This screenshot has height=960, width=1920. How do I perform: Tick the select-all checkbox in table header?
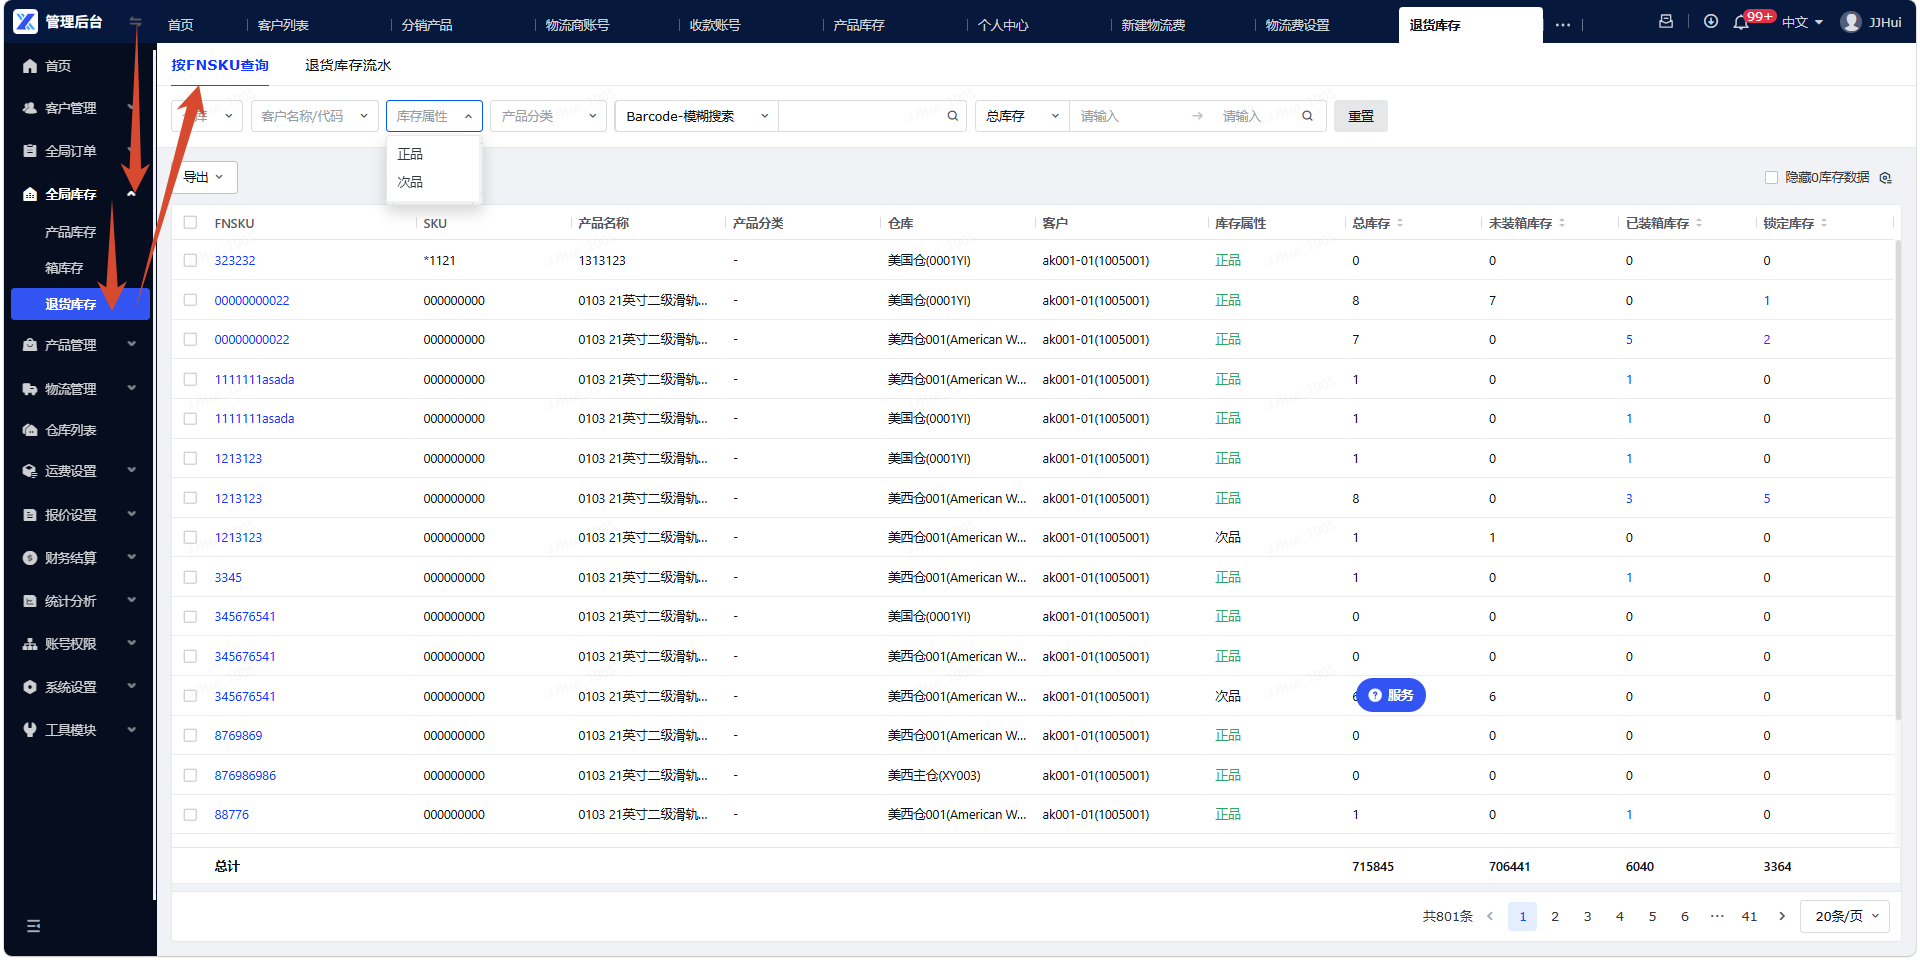click(x=190, y=222)
